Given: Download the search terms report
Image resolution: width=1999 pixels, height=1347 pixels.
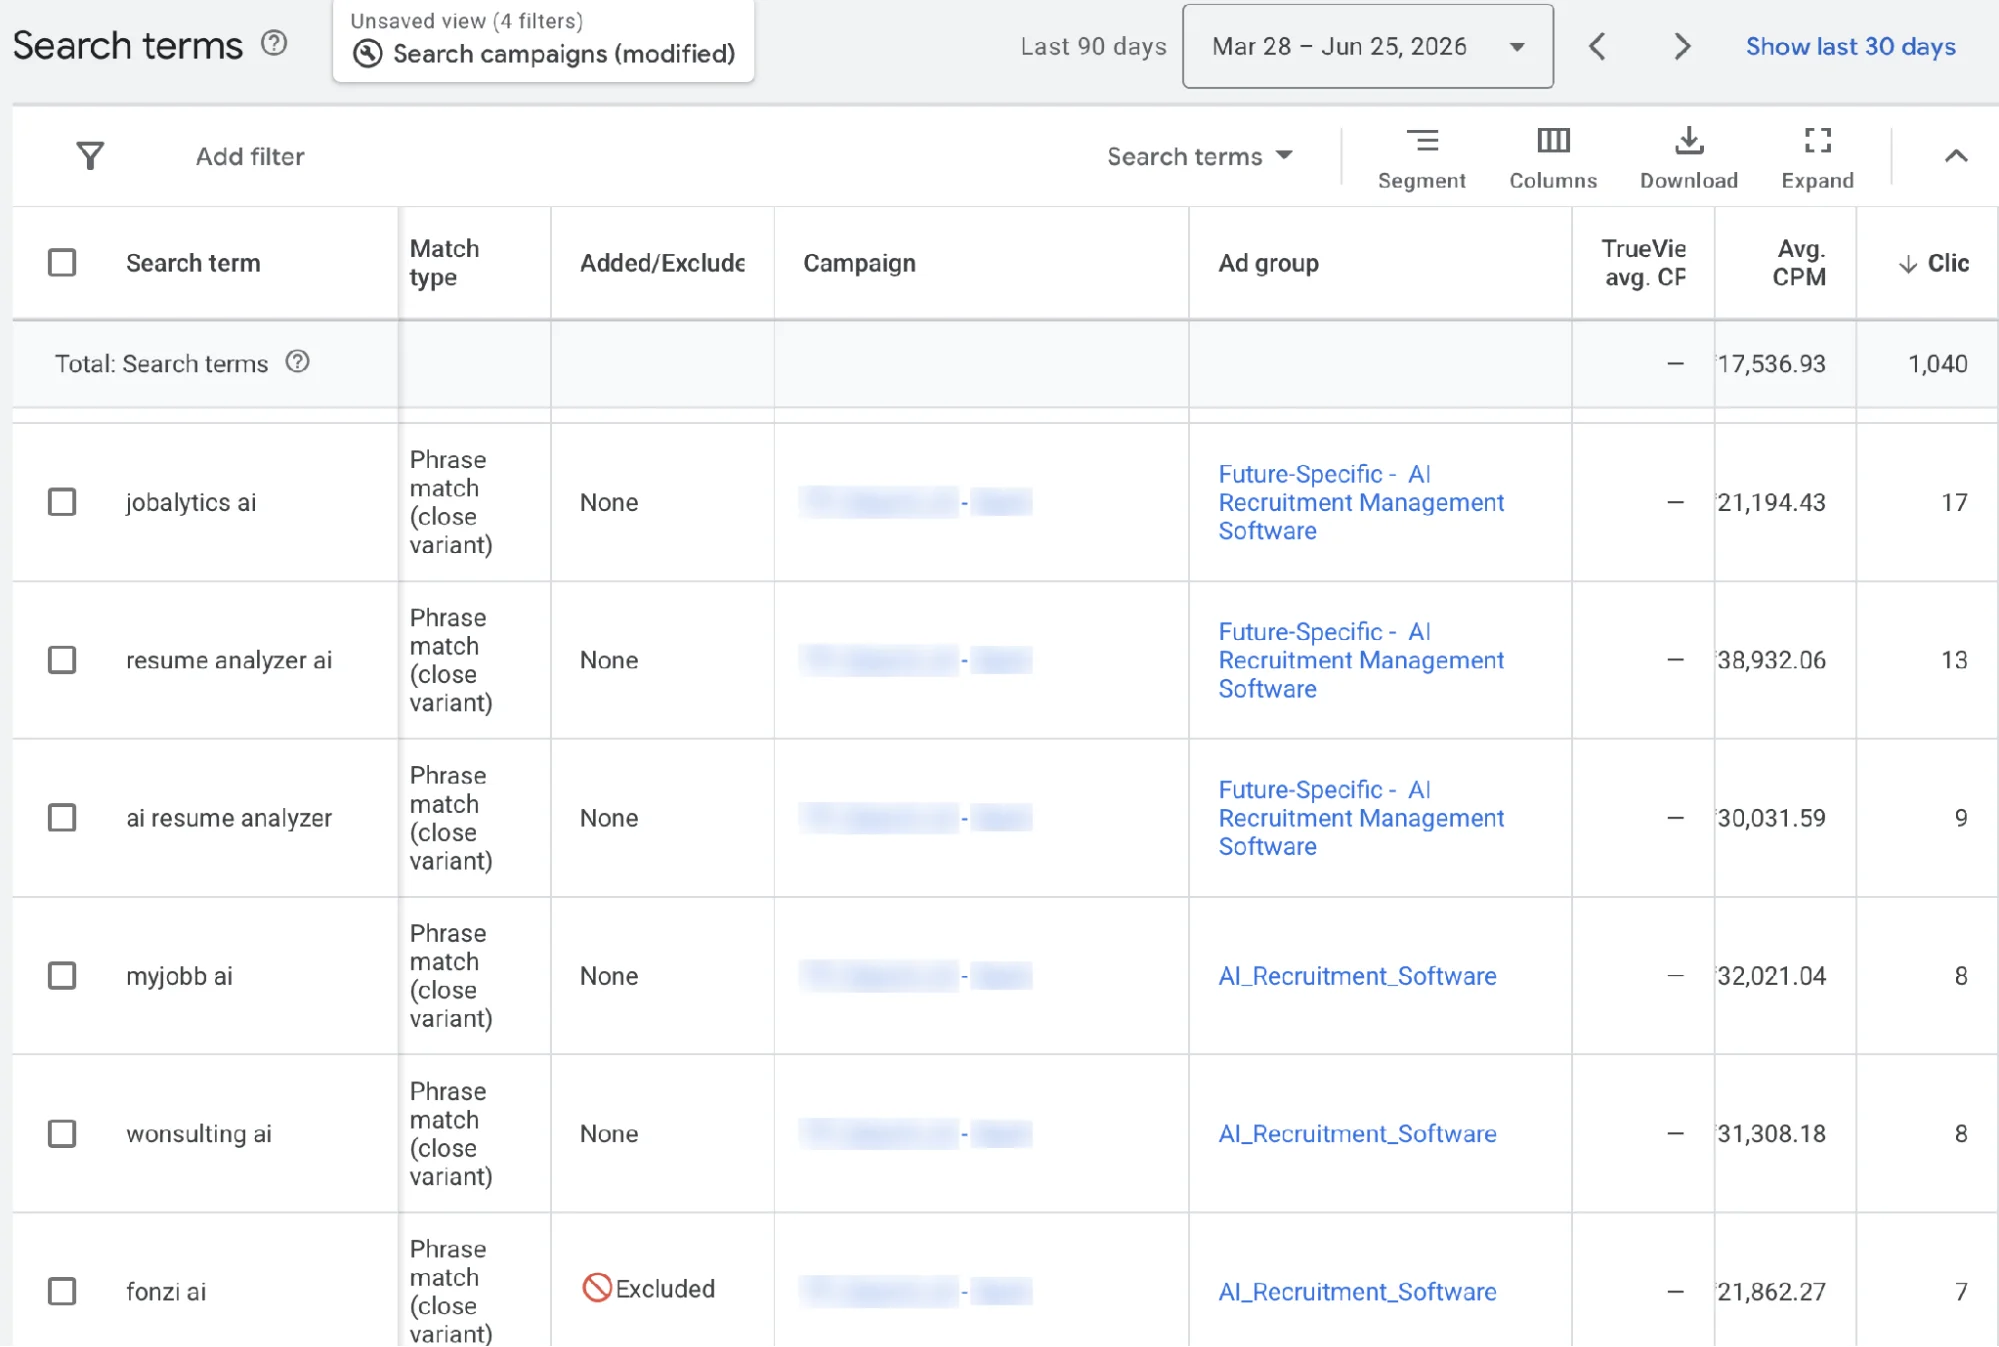Looking at the screenshot, I should (x=1688, y=158).
